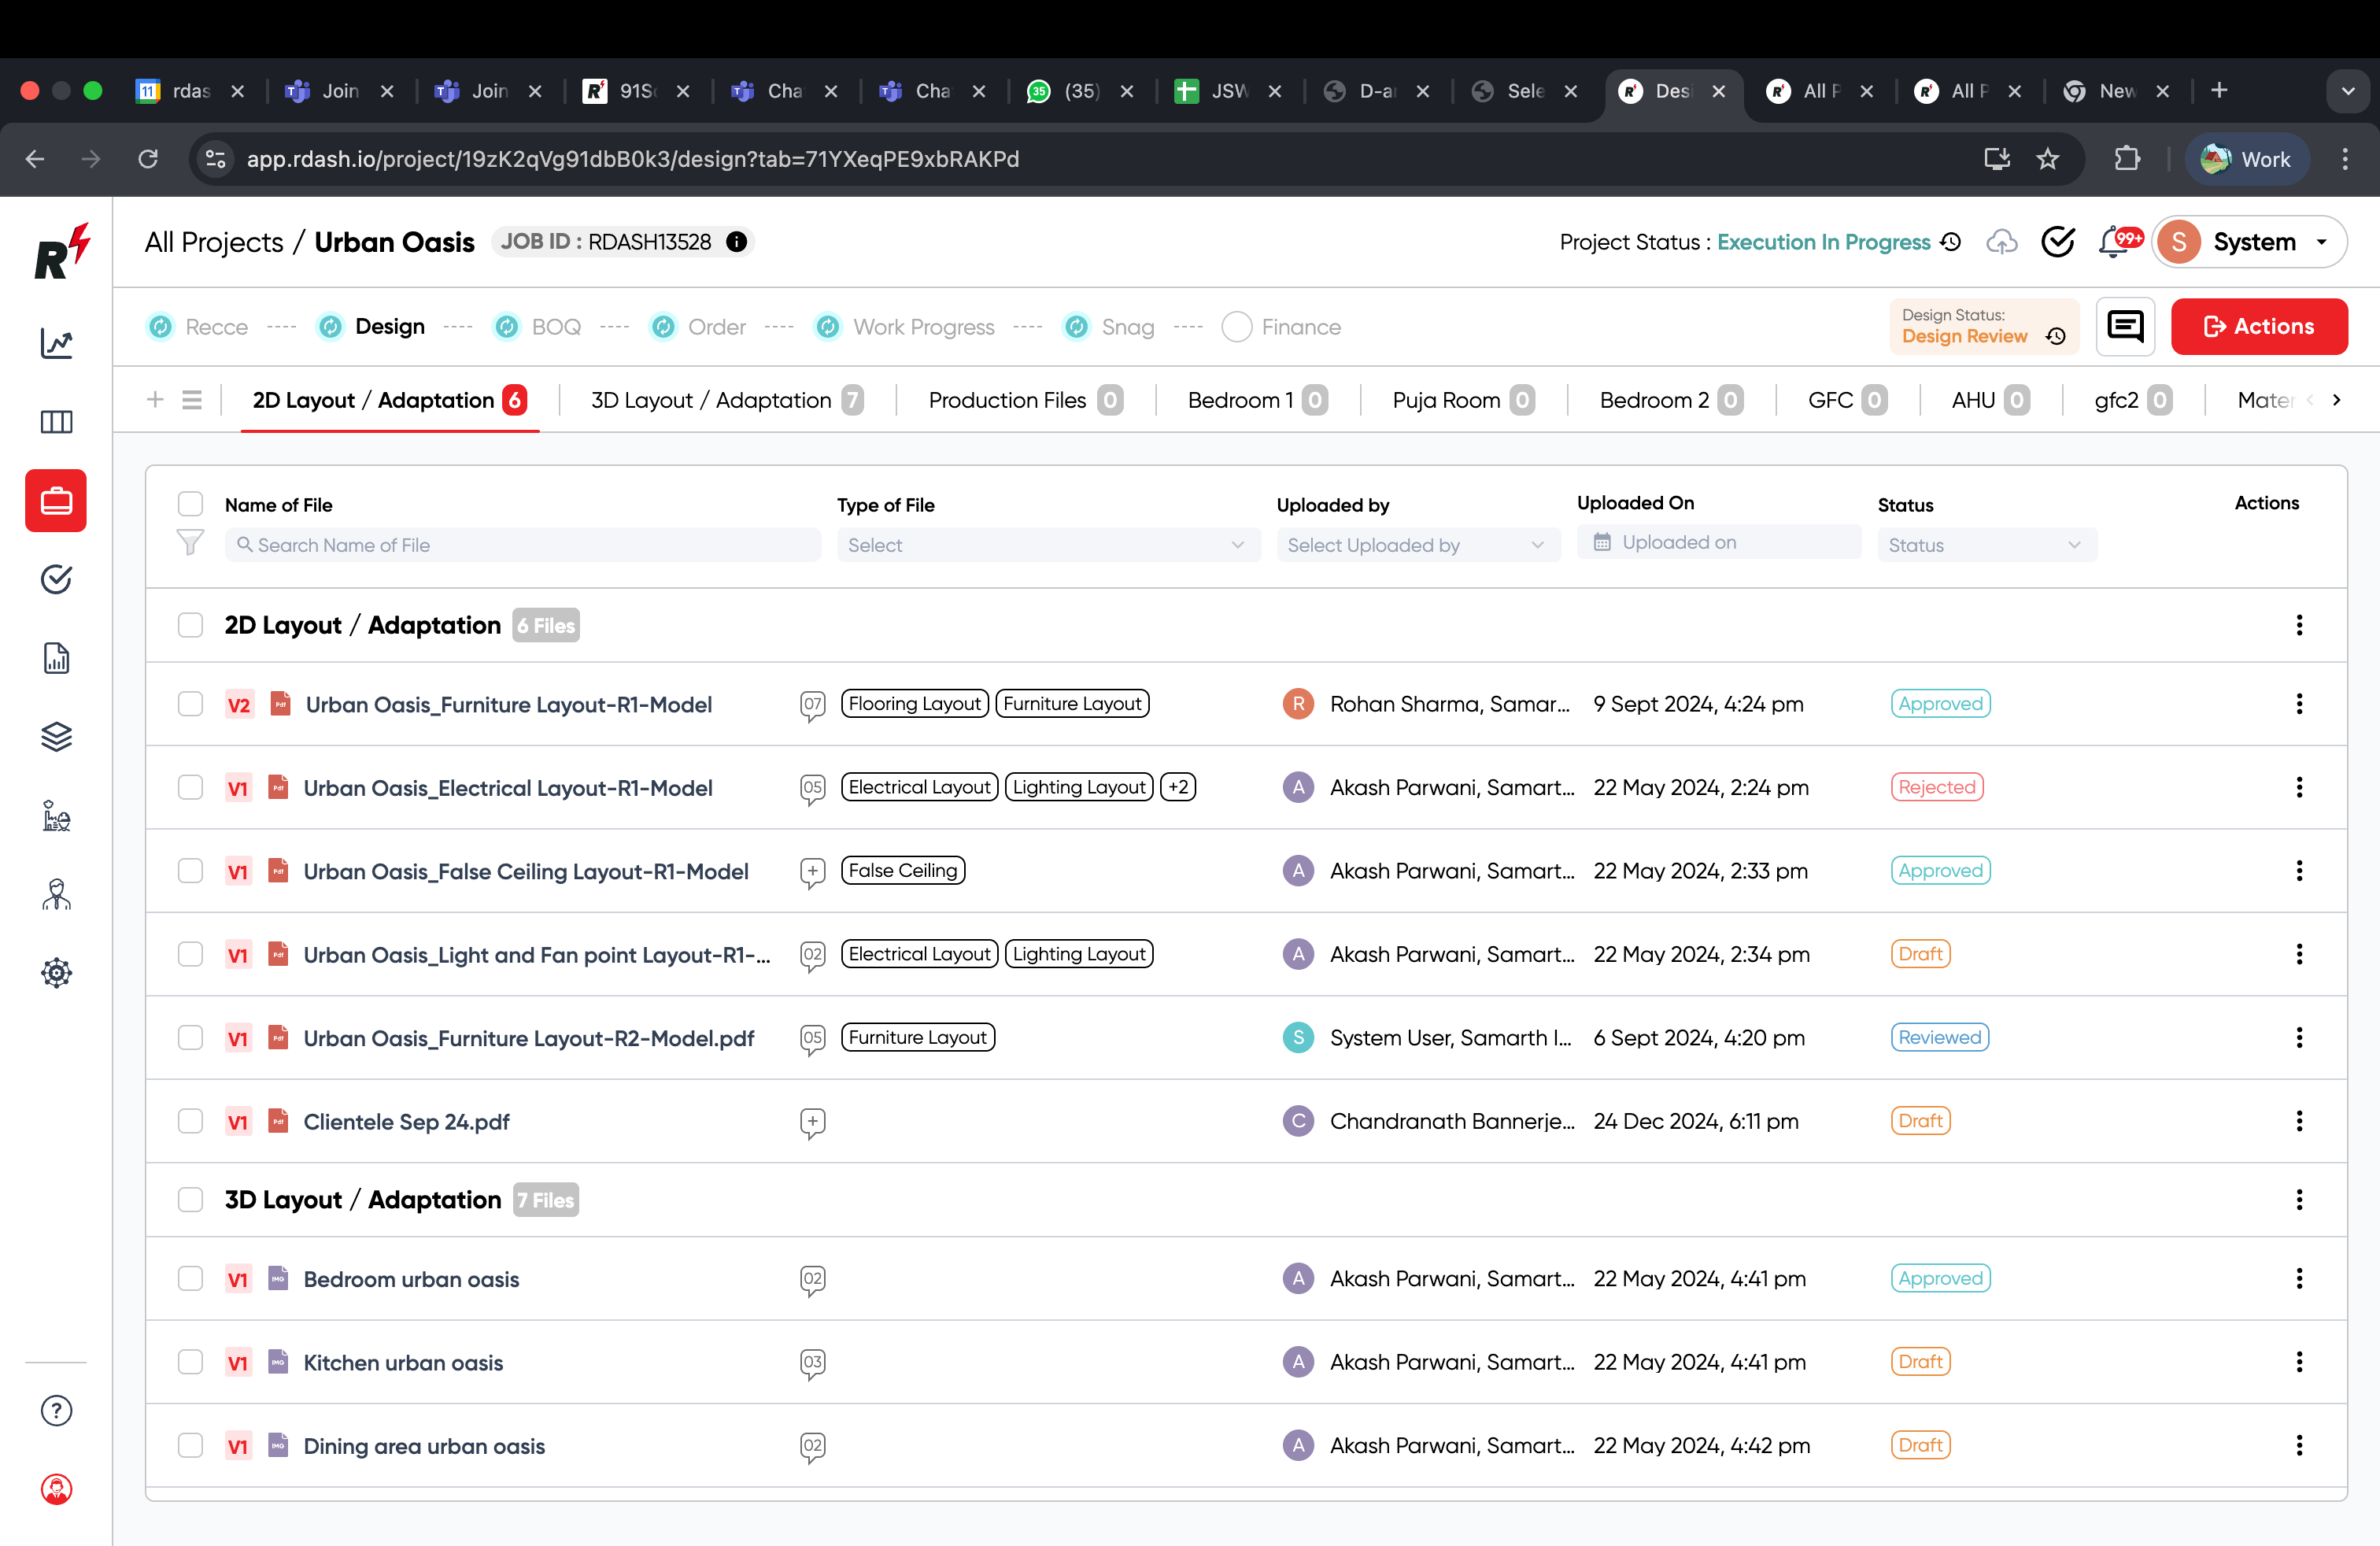Open the analytics trend chart panel

(56, 343)
